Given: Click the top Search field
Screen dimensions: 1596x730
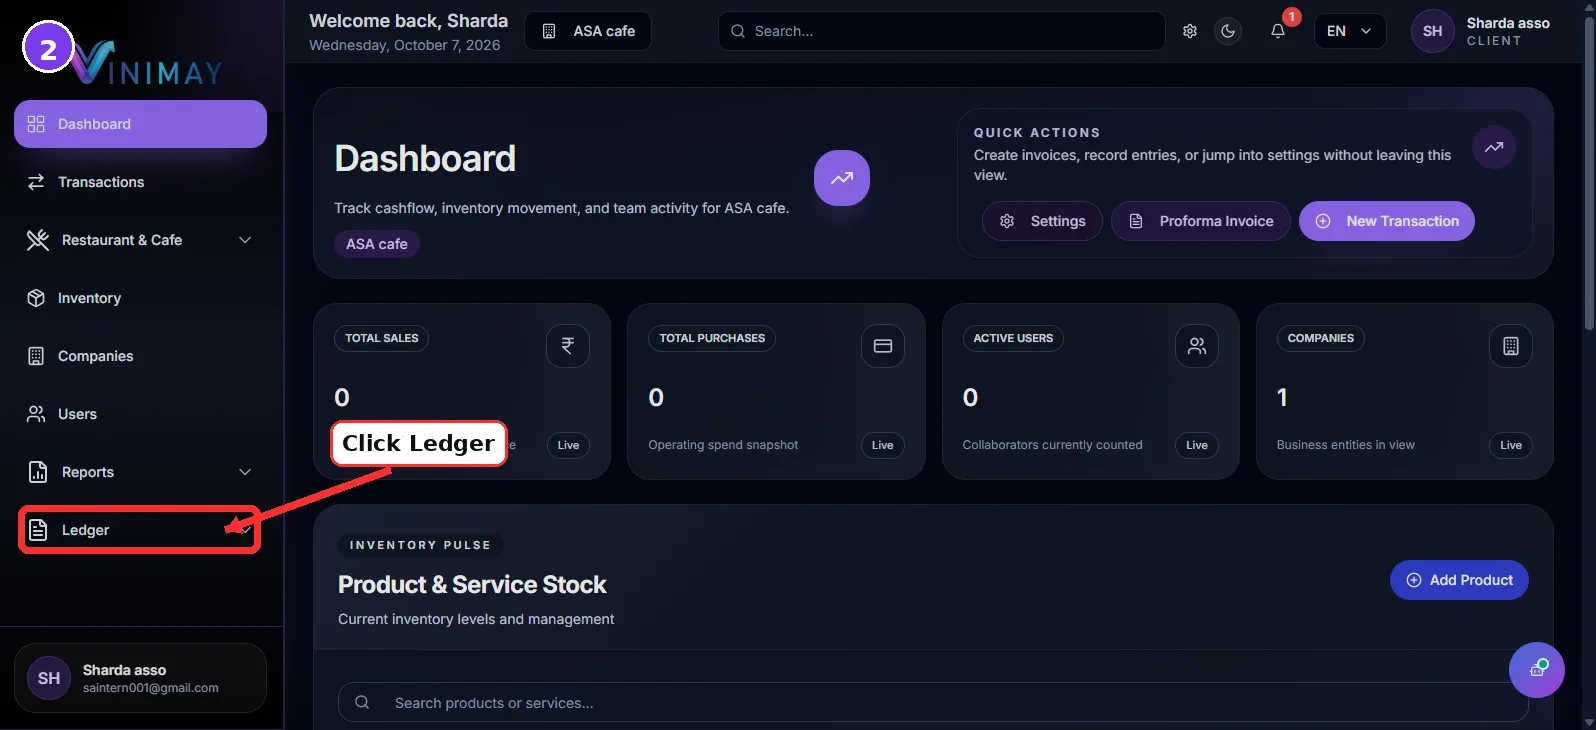Looking at the screenshot, I should [x=941, y=31].
